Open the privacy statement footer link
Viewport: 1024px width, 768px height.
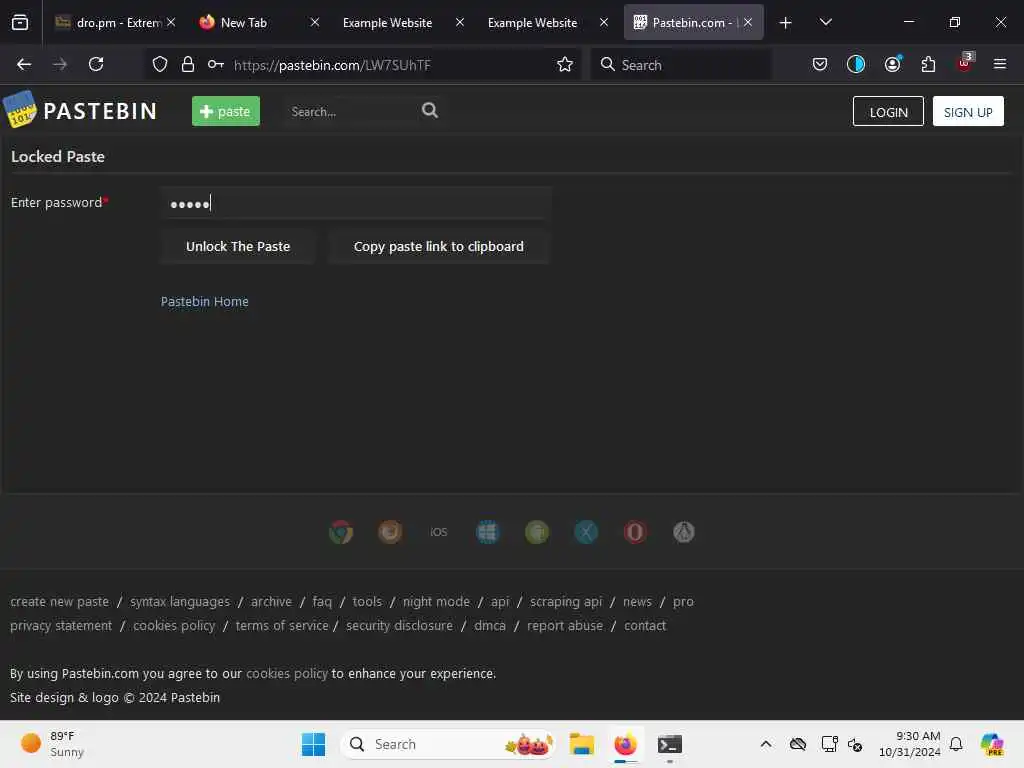(x=61, y=626)
